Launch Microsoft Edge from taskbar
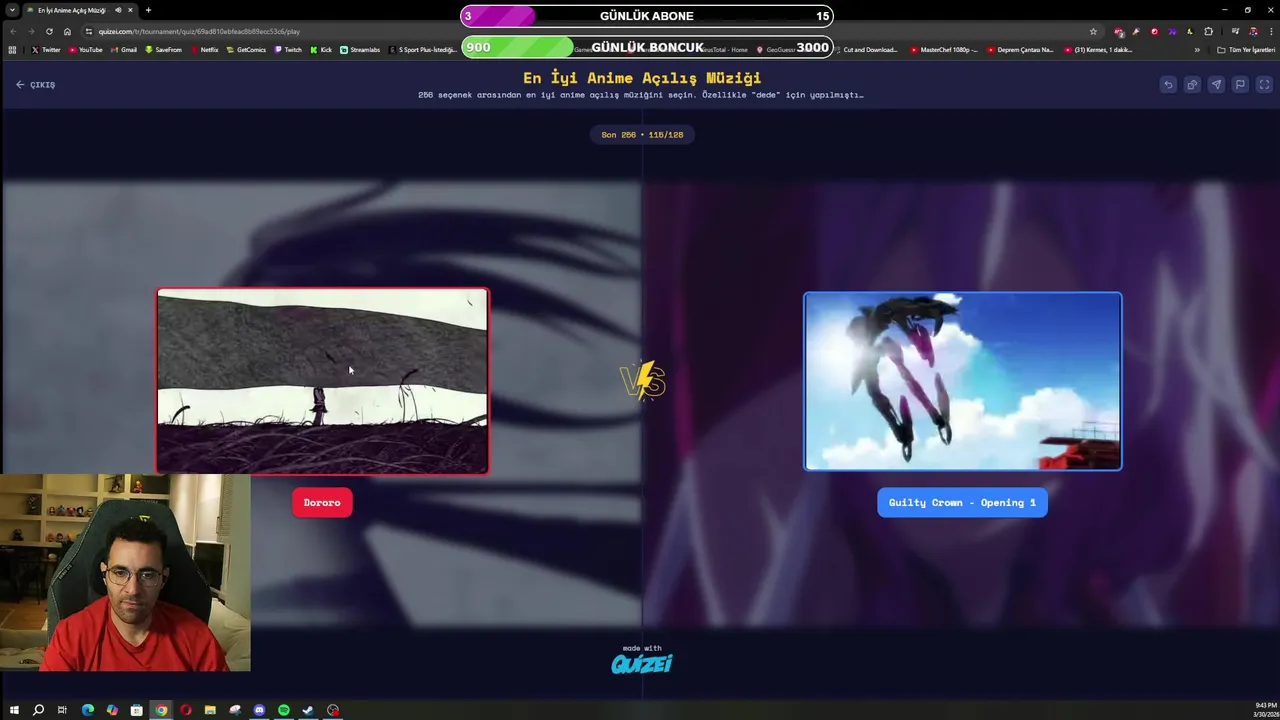The height and width of the screenshot is (720, 1280). pyautogui.click(x=87, y=710)
